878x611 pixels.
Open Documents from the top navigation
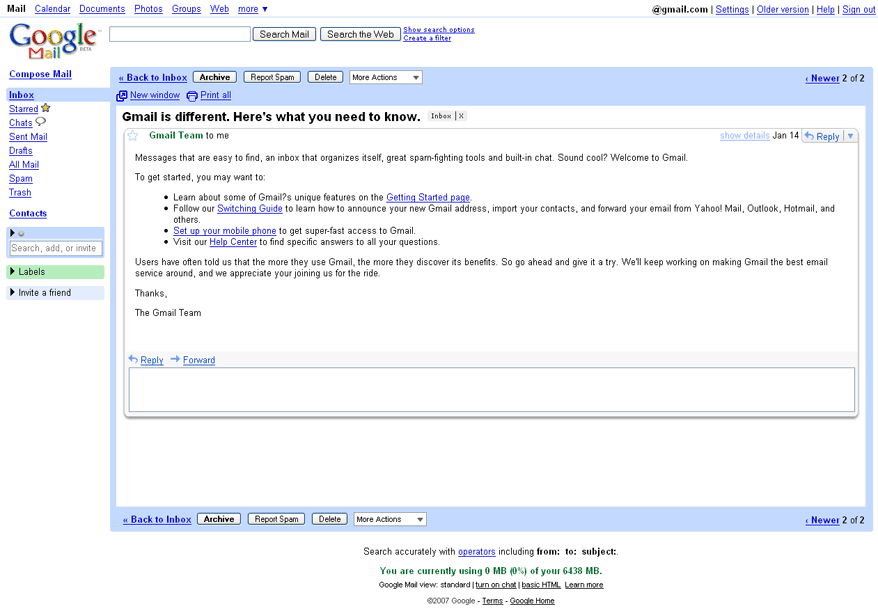(x=102, y=9)
